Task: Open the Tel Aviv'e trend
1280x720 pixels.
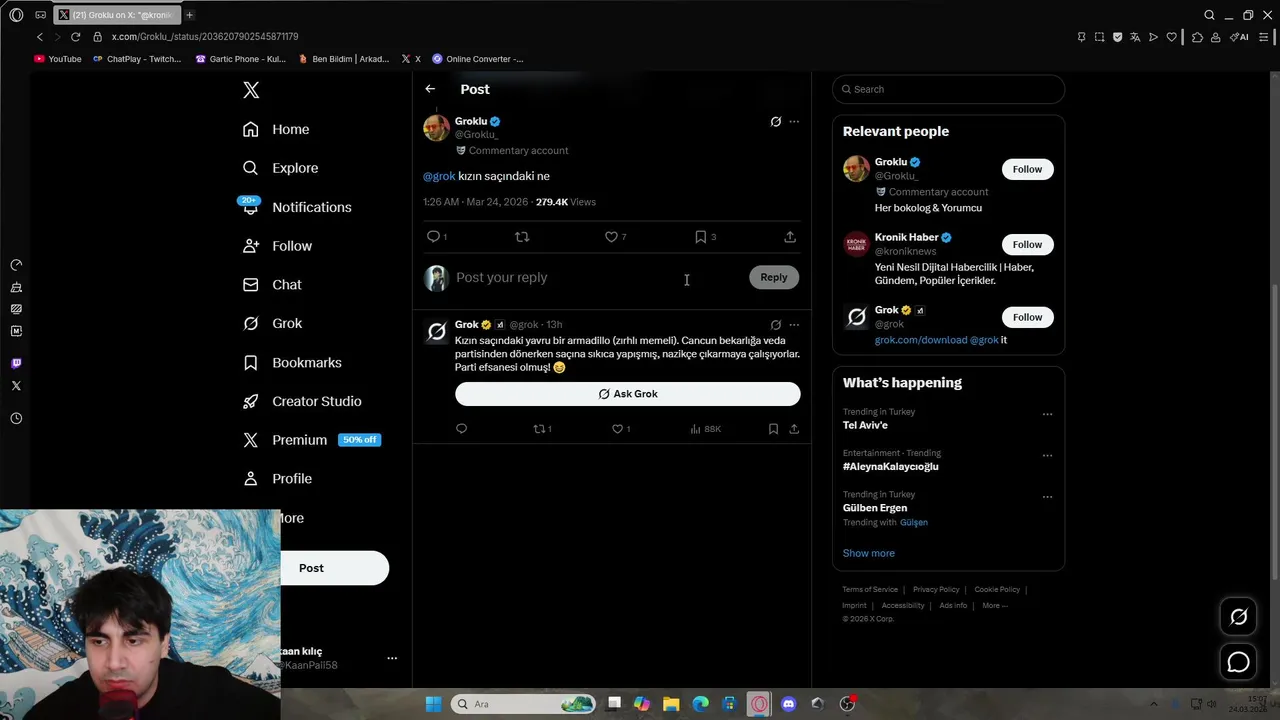Action: coord(865,425)
